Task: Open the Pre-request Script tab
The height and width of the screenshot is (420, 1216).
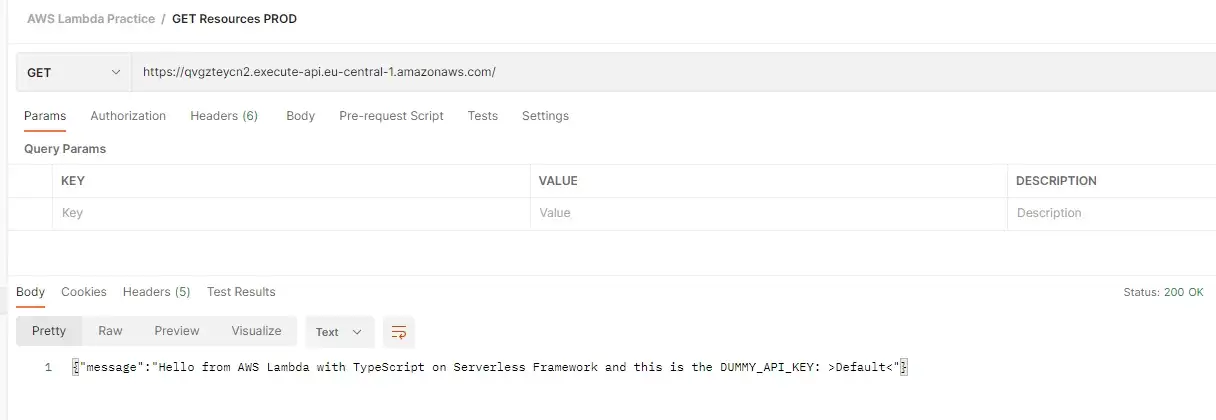Action: click(391, 116)
